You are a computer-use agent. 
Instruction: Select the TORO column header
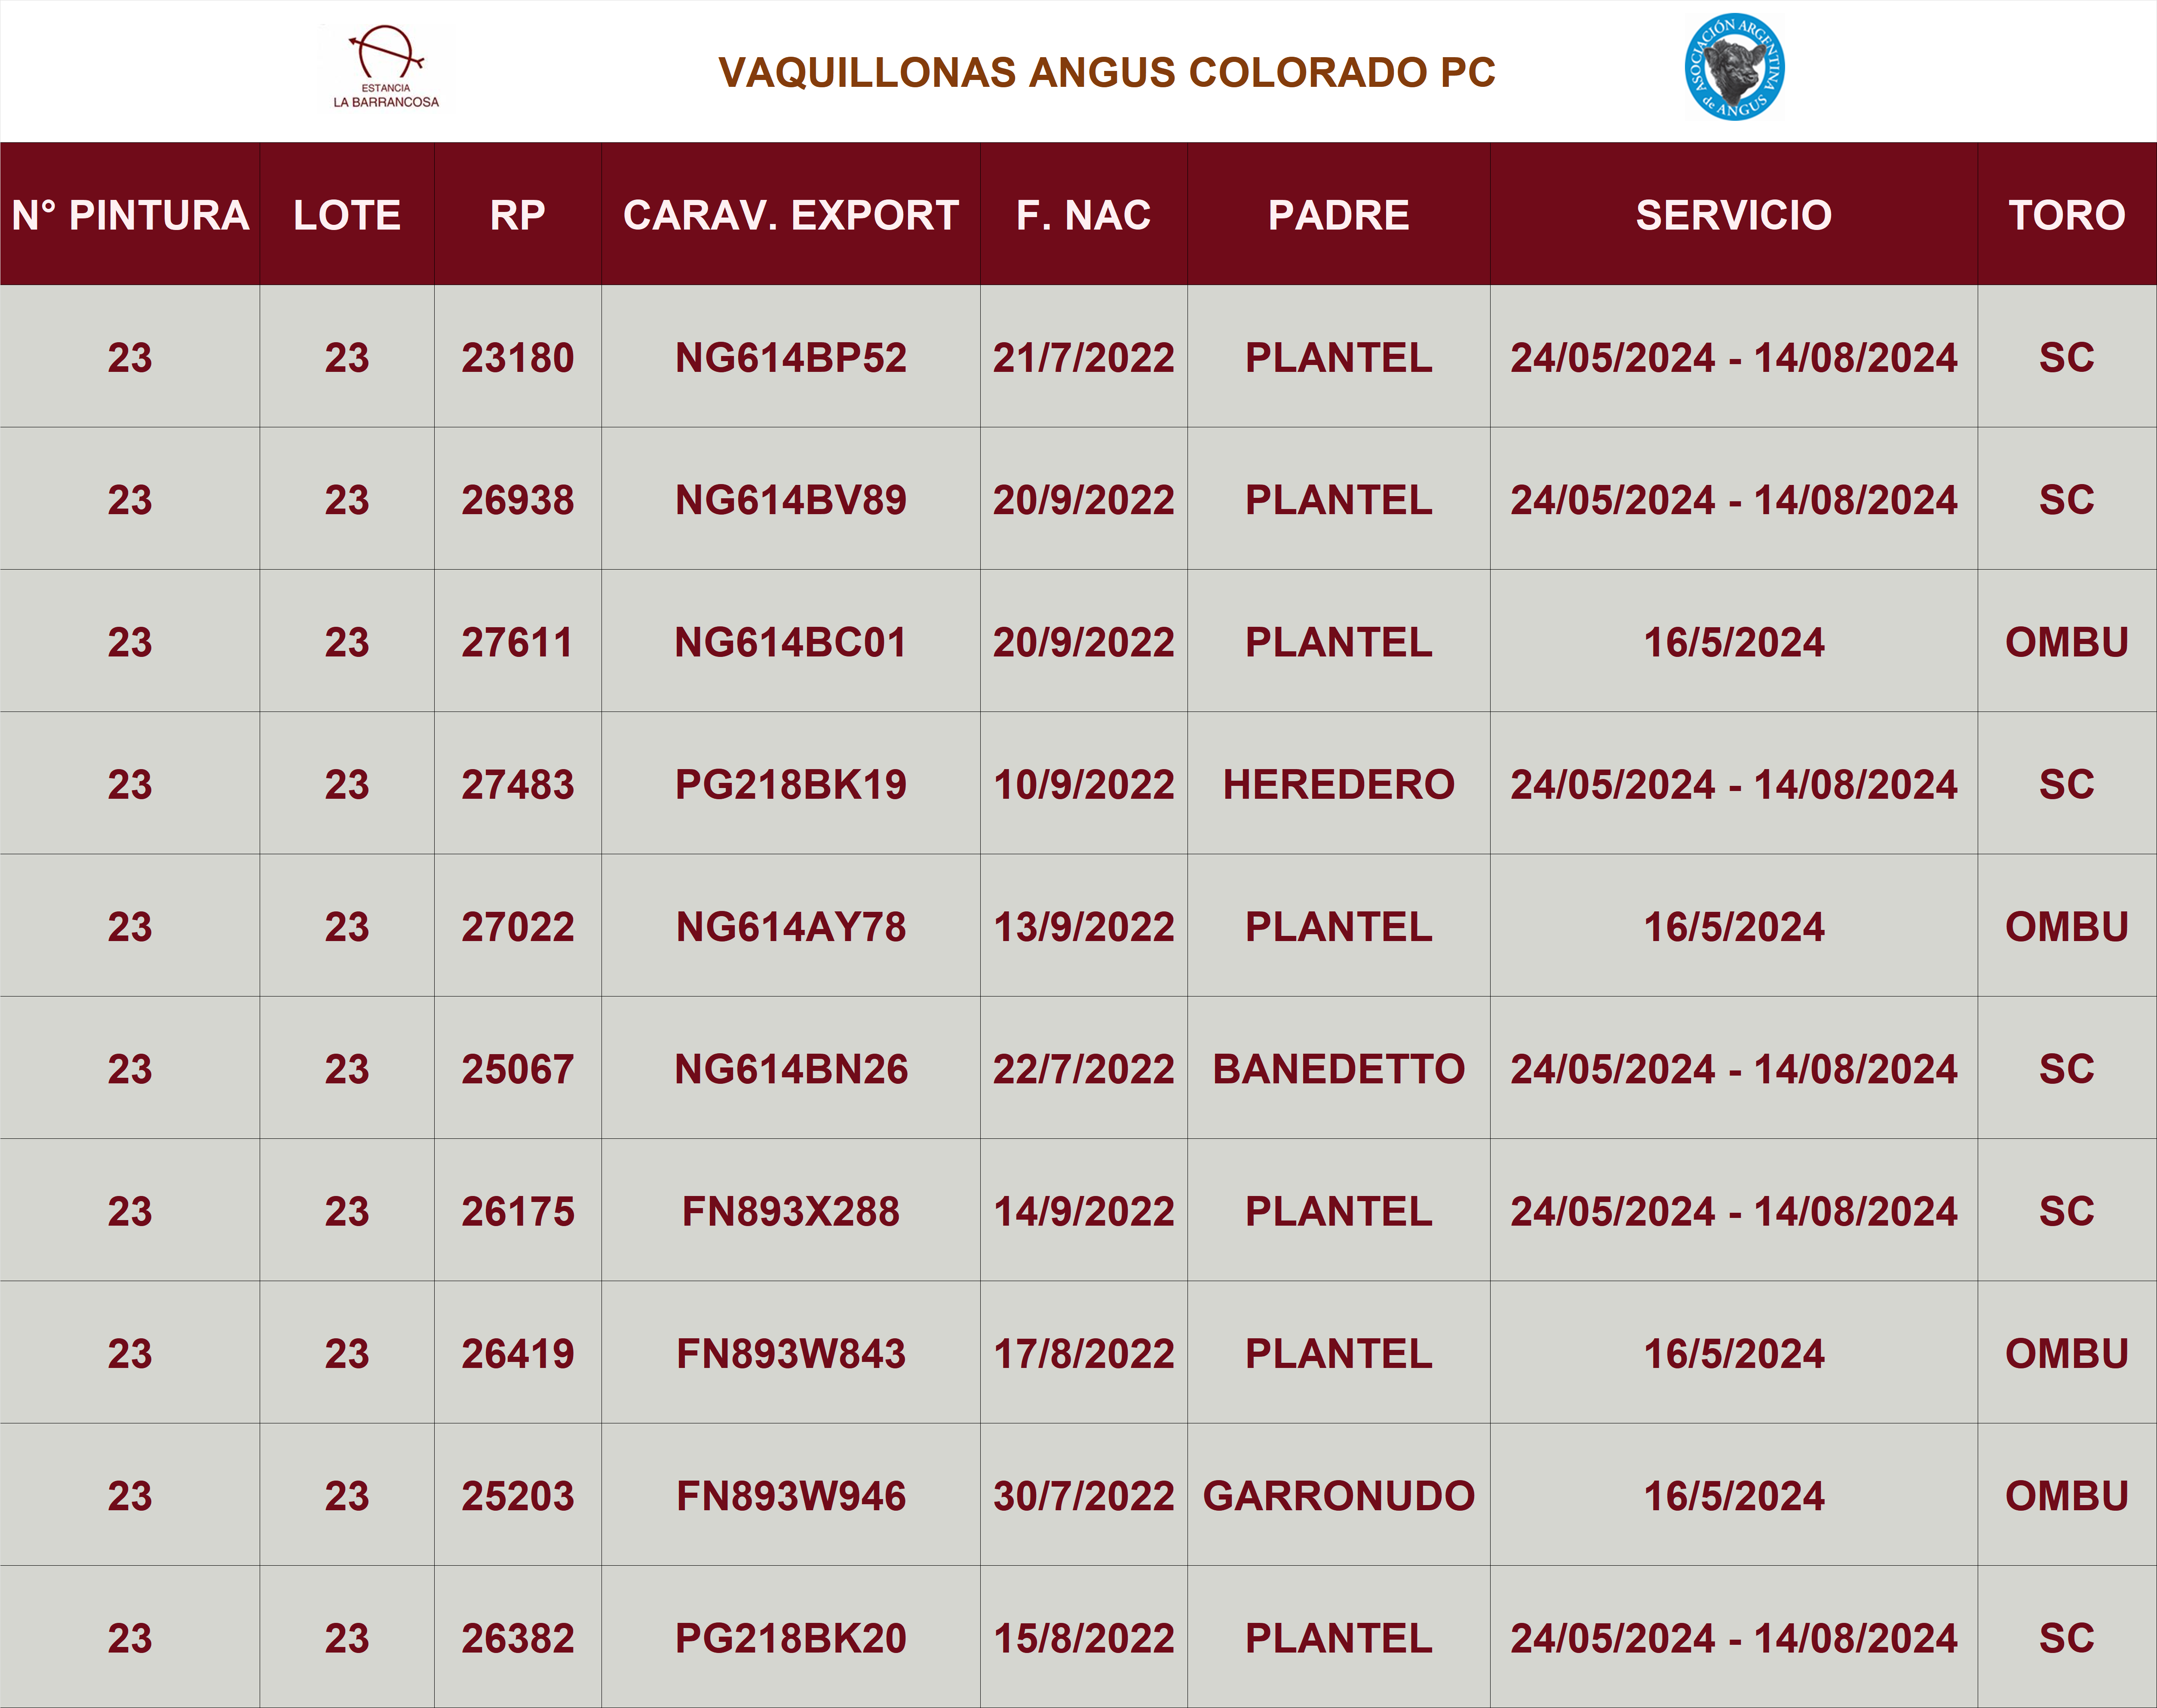pos(2066,215)
